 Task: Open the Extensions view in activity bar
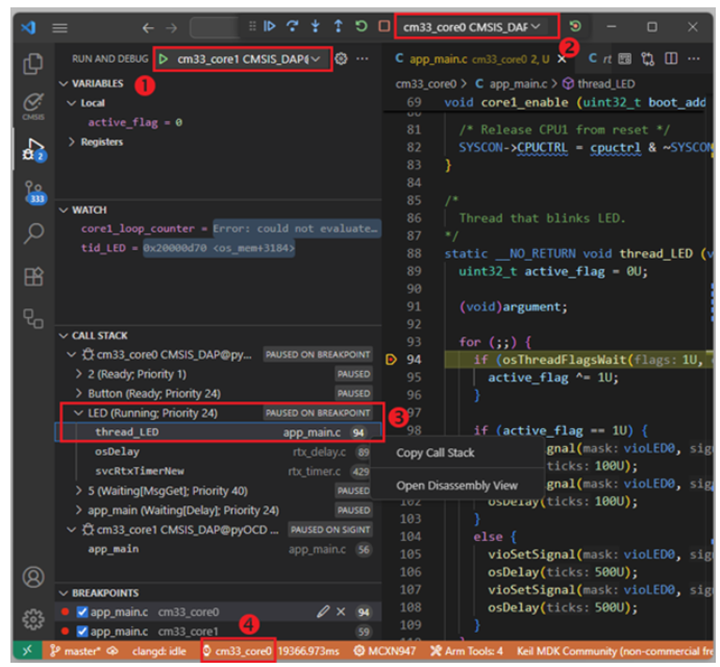pos(33,276)
